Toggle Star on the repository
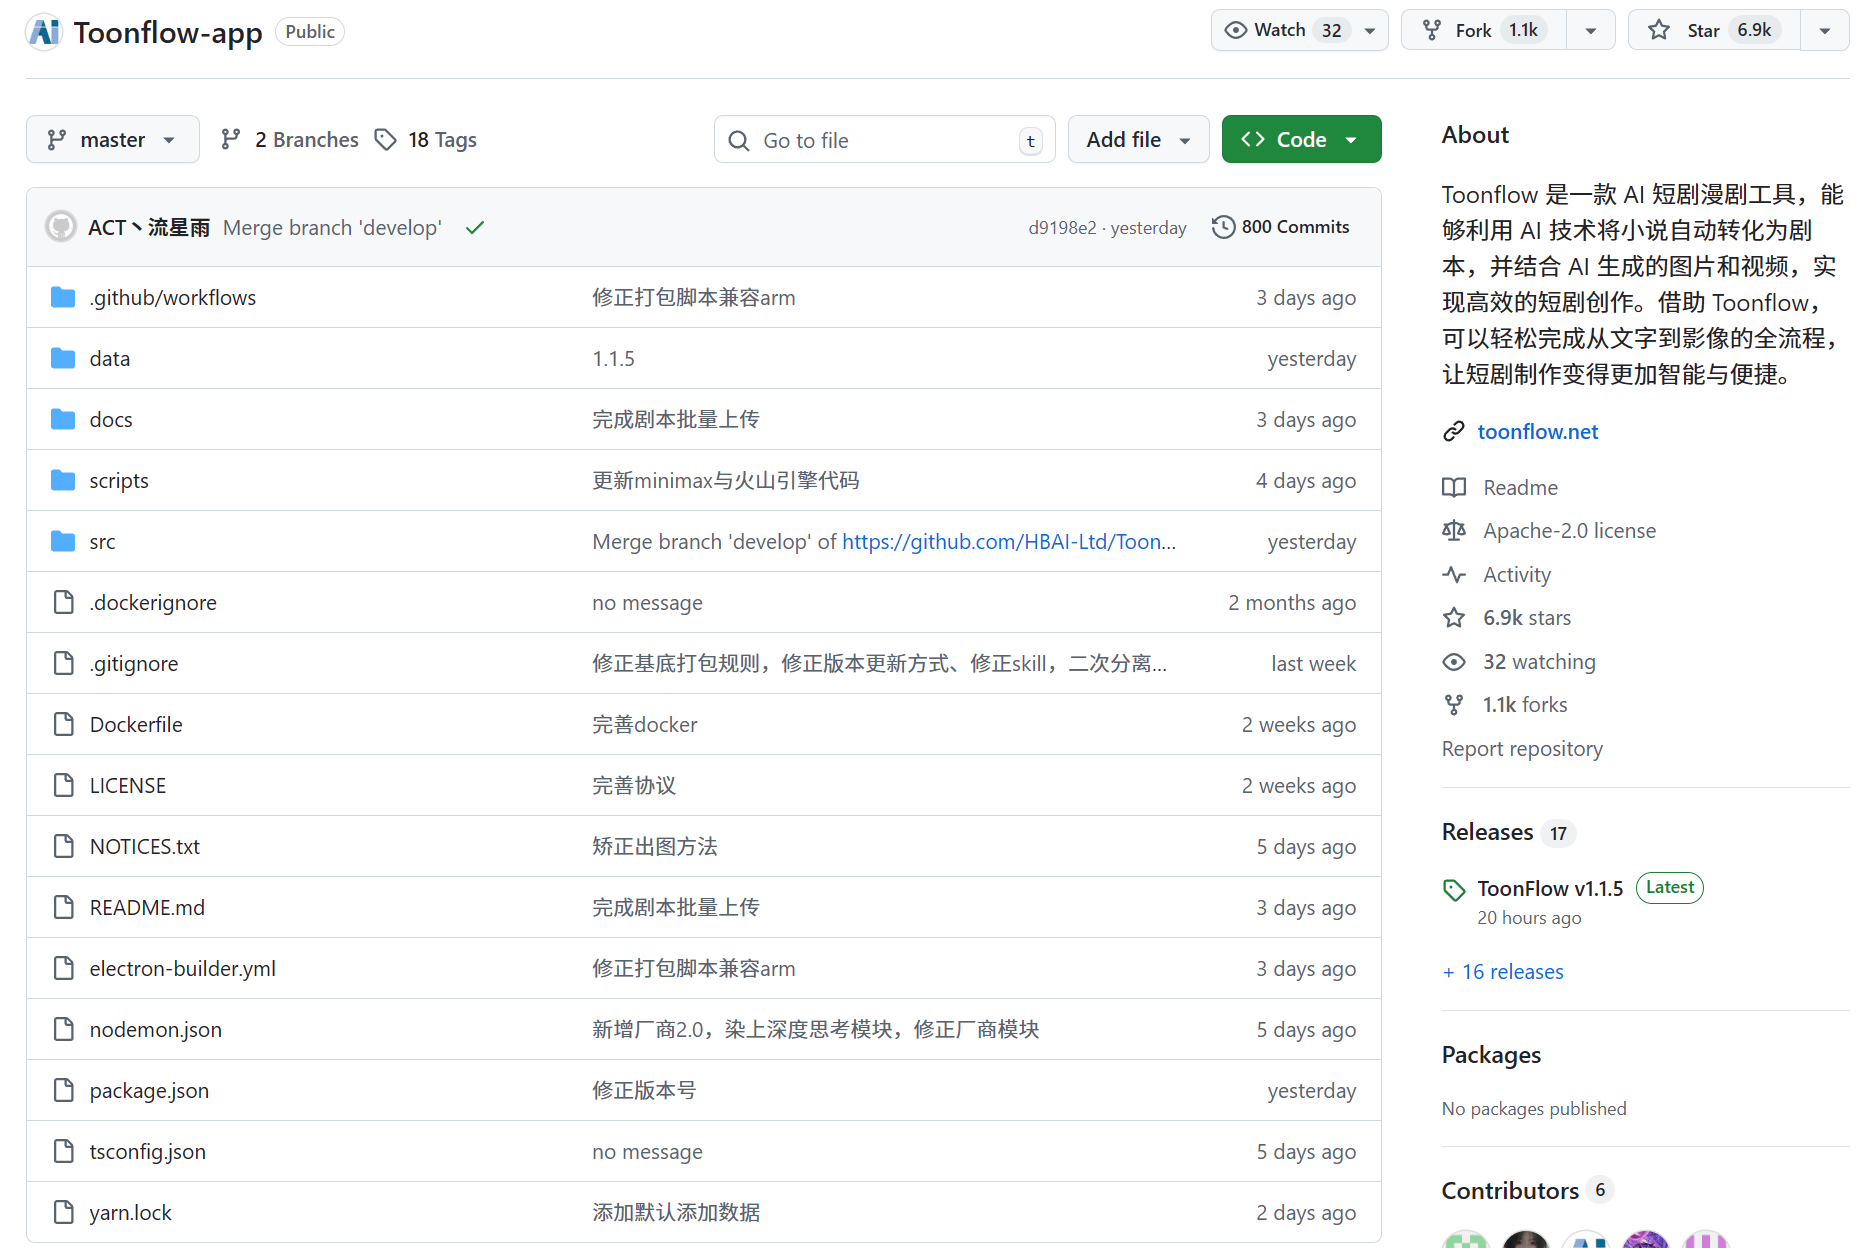The height and width of the screenshot is (1248, 1869). (x=1714, y=30)
